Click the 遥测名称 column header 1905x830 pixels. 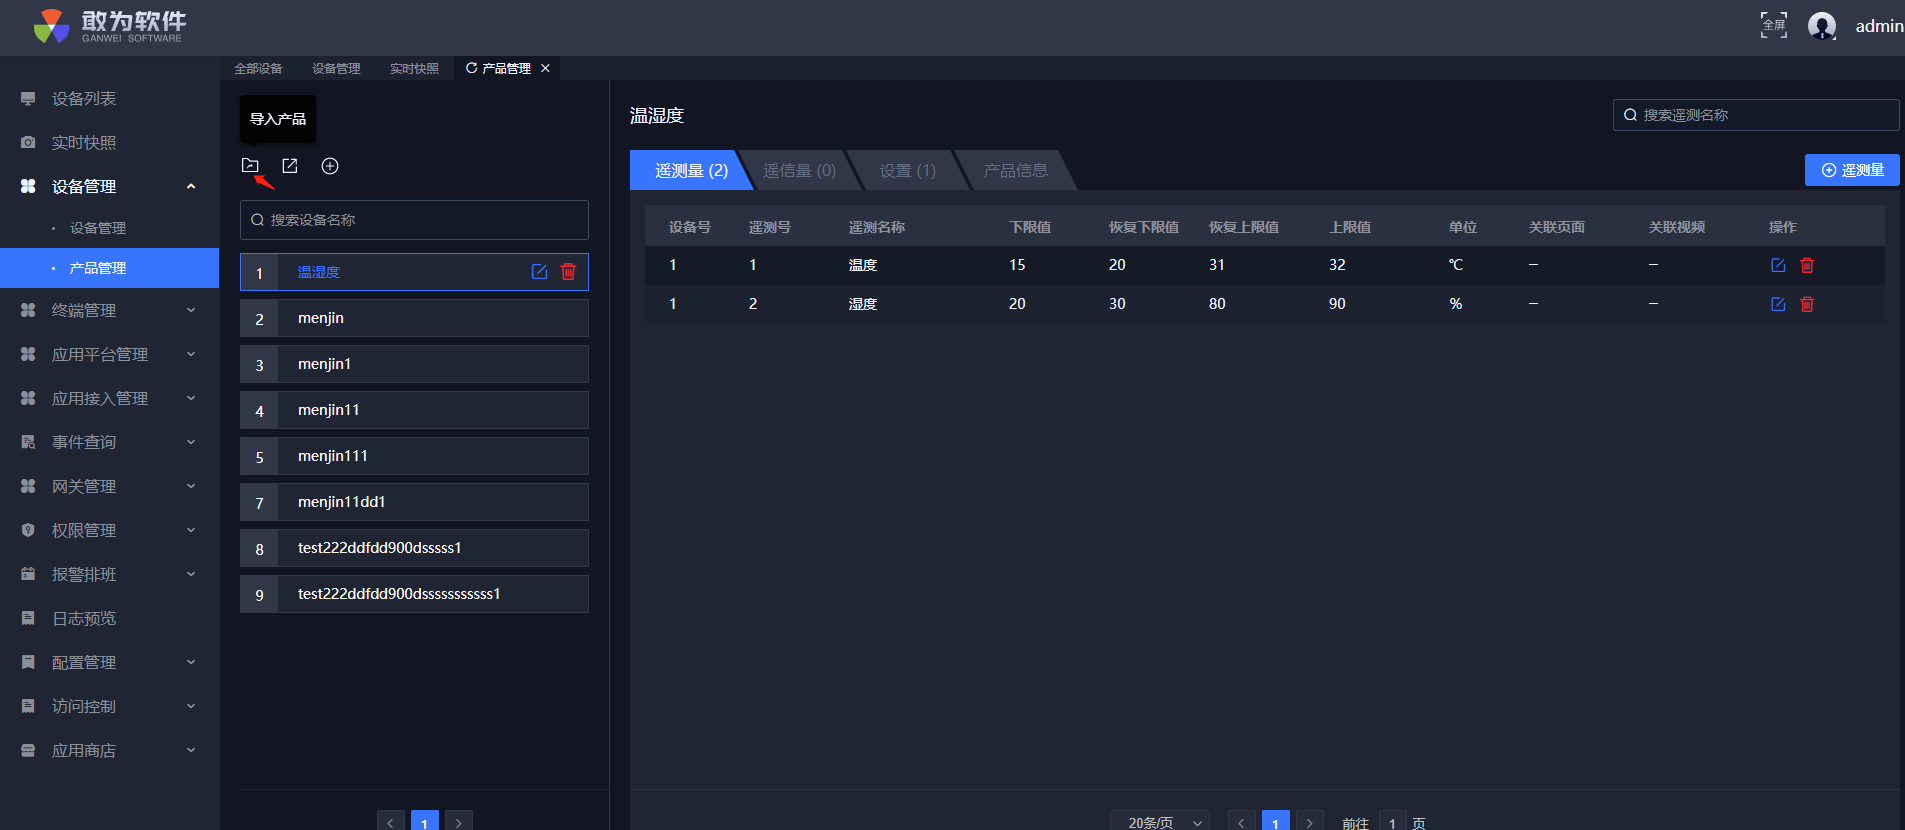click(877, 227)
